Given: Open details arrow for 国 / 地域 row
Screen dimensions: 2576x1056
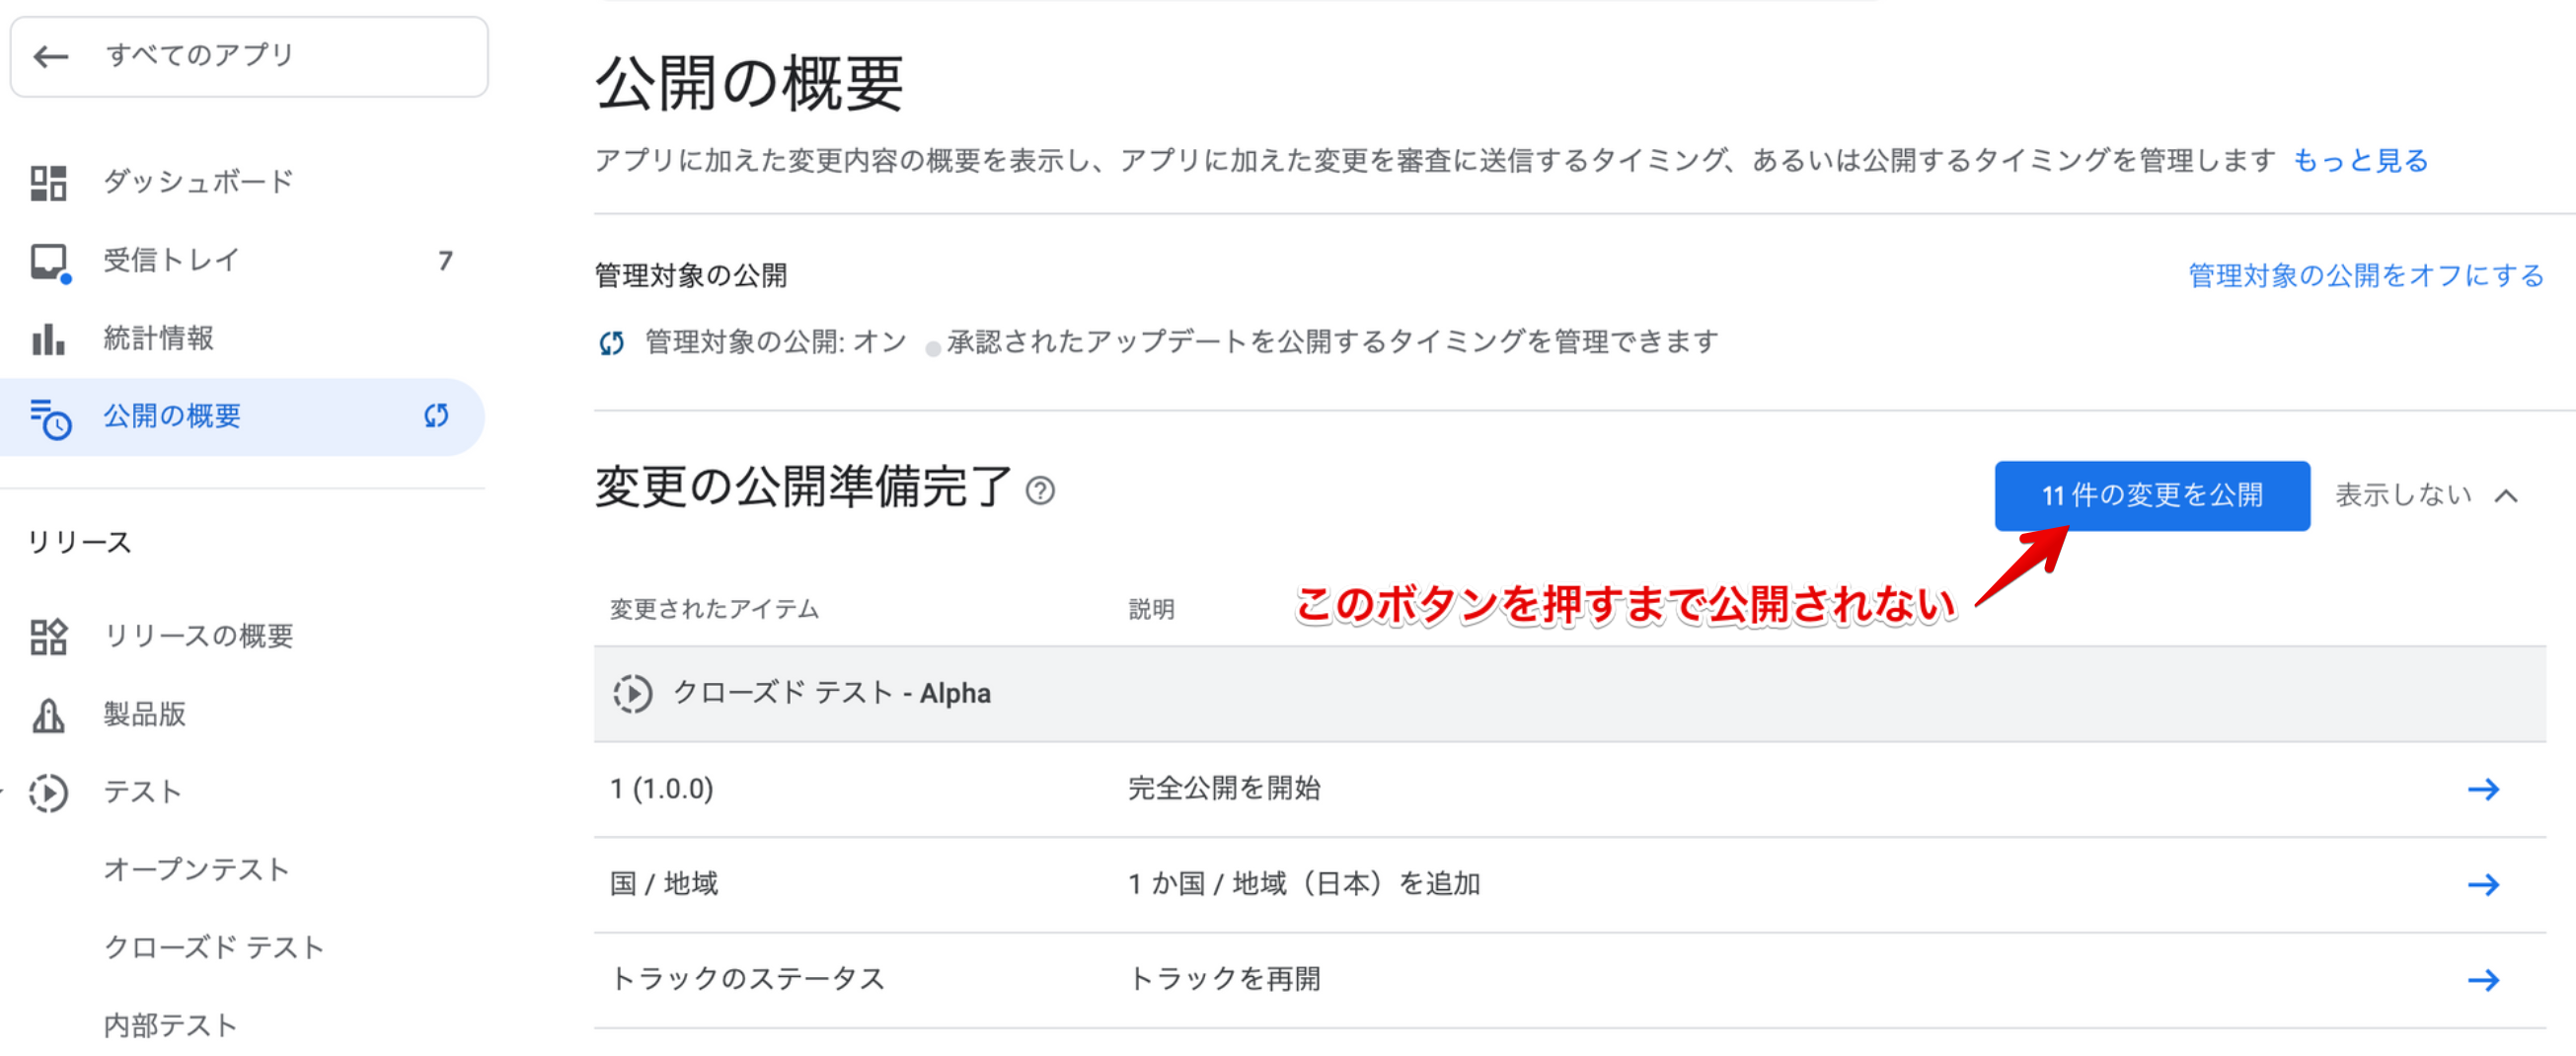Looking at the screenshot, I should 2482,885.
